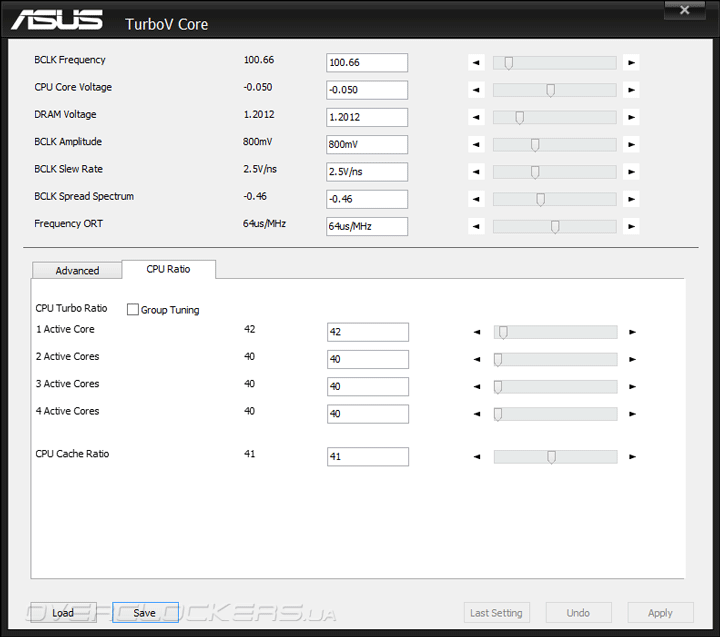The image size is (720, 637).
Task: Click the BCLK Spread Spectrum slider thumb
Action: (x=540, y=200)
